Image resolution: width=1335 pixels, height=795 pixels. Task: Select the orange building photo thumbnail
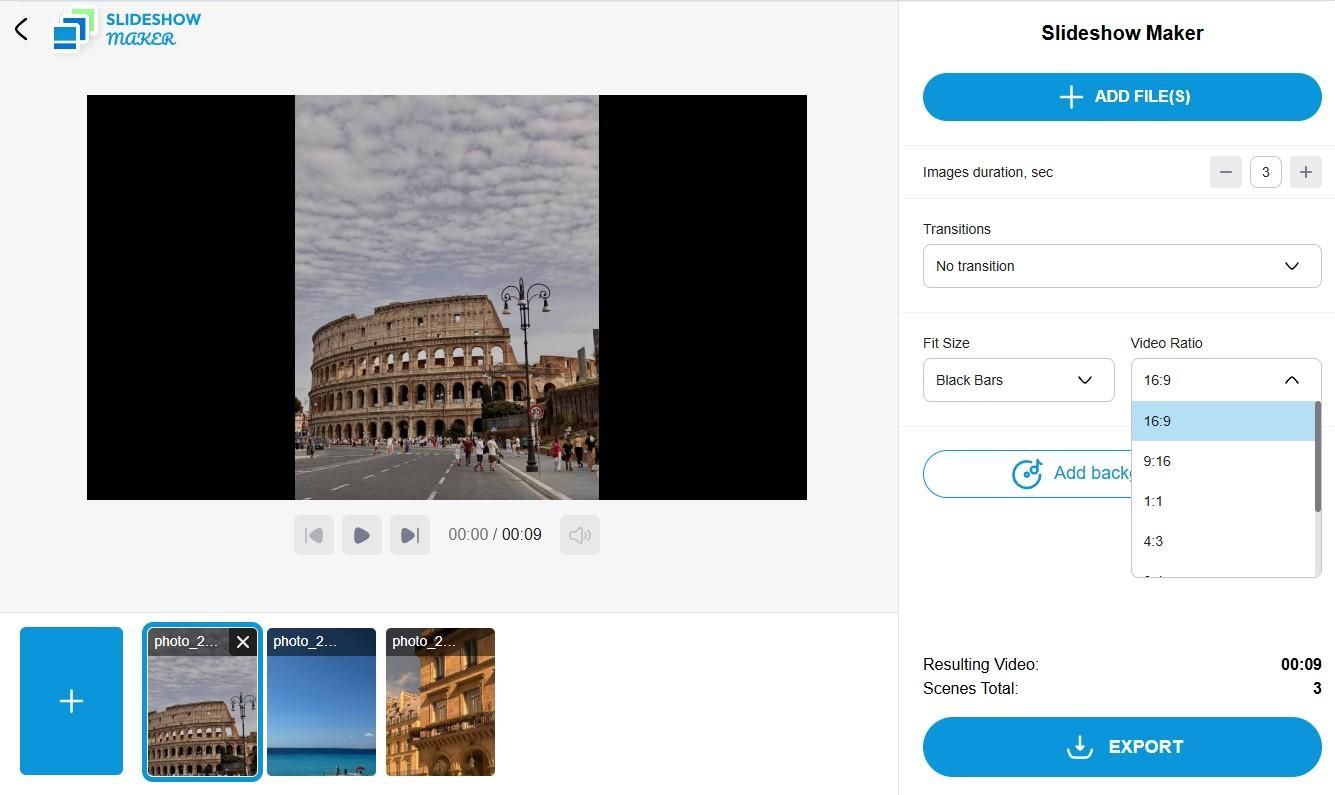point(440,702)
